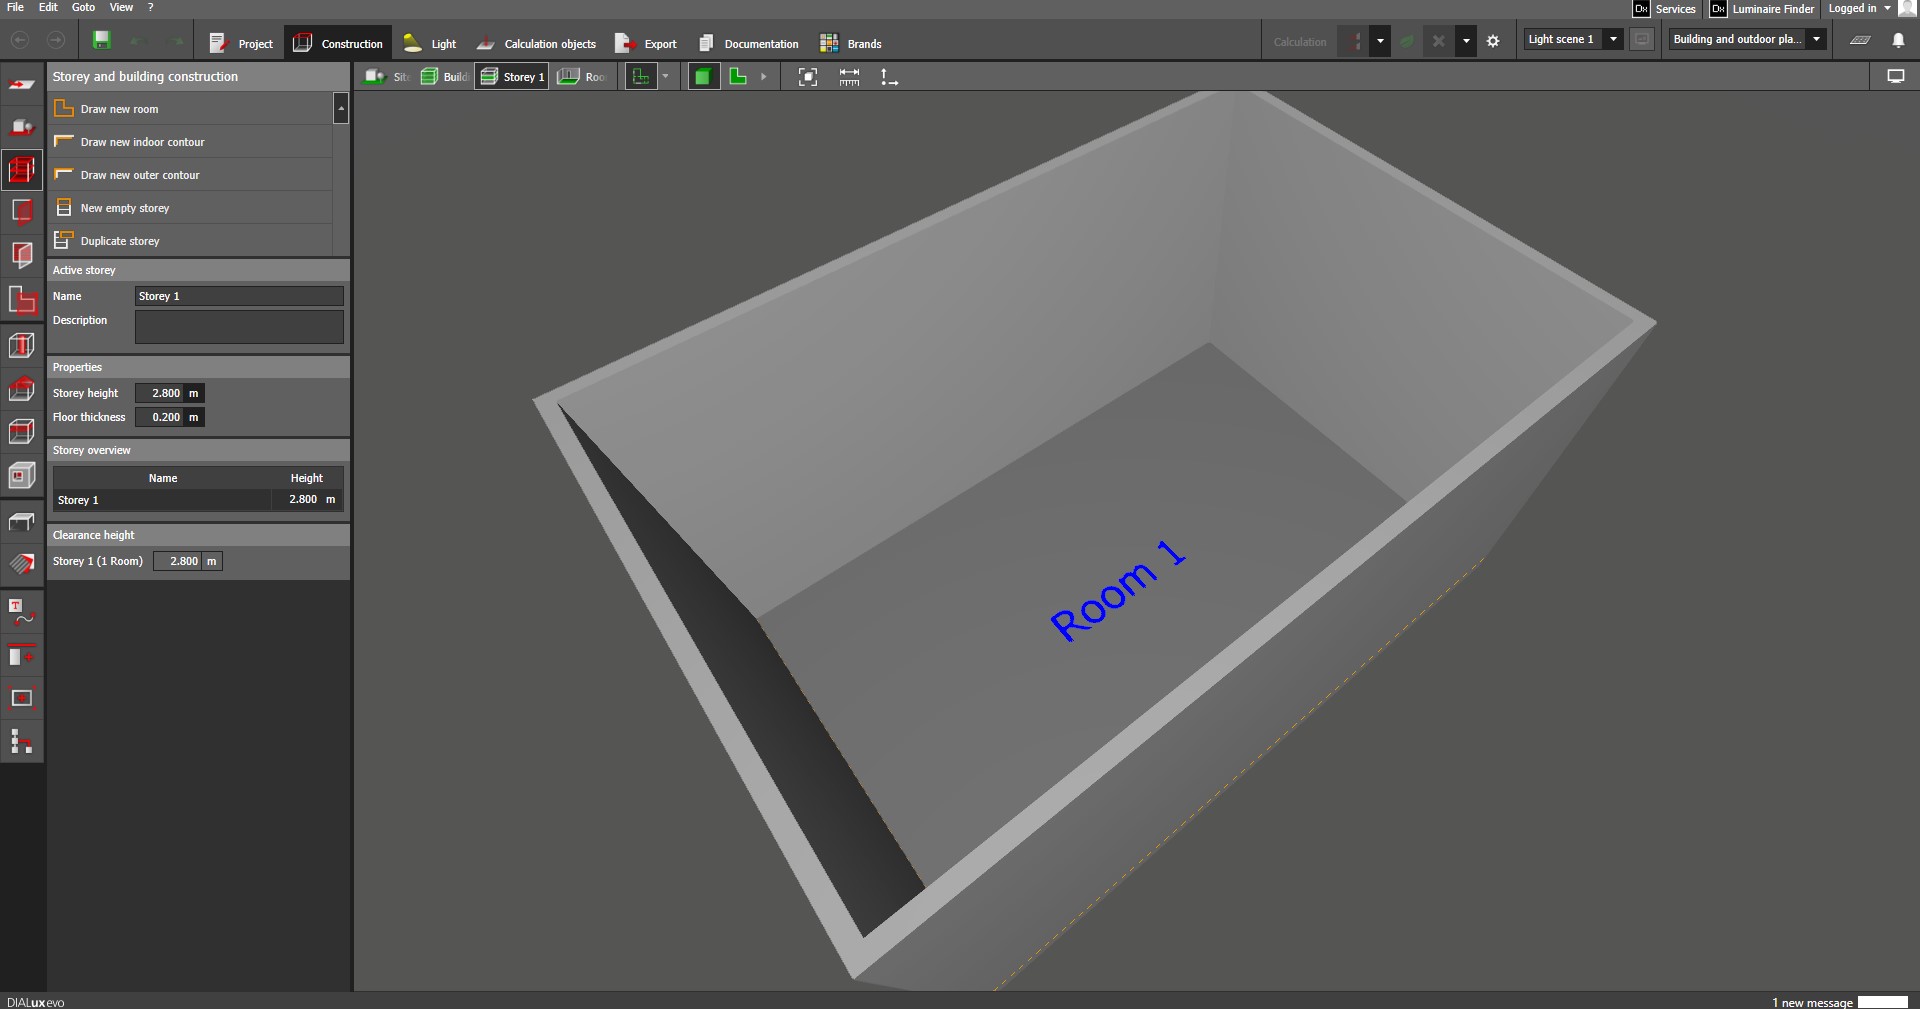This screenshot has height=1009, width=1920.
Task: Click Draw new indoor contour
Action: 142,142
